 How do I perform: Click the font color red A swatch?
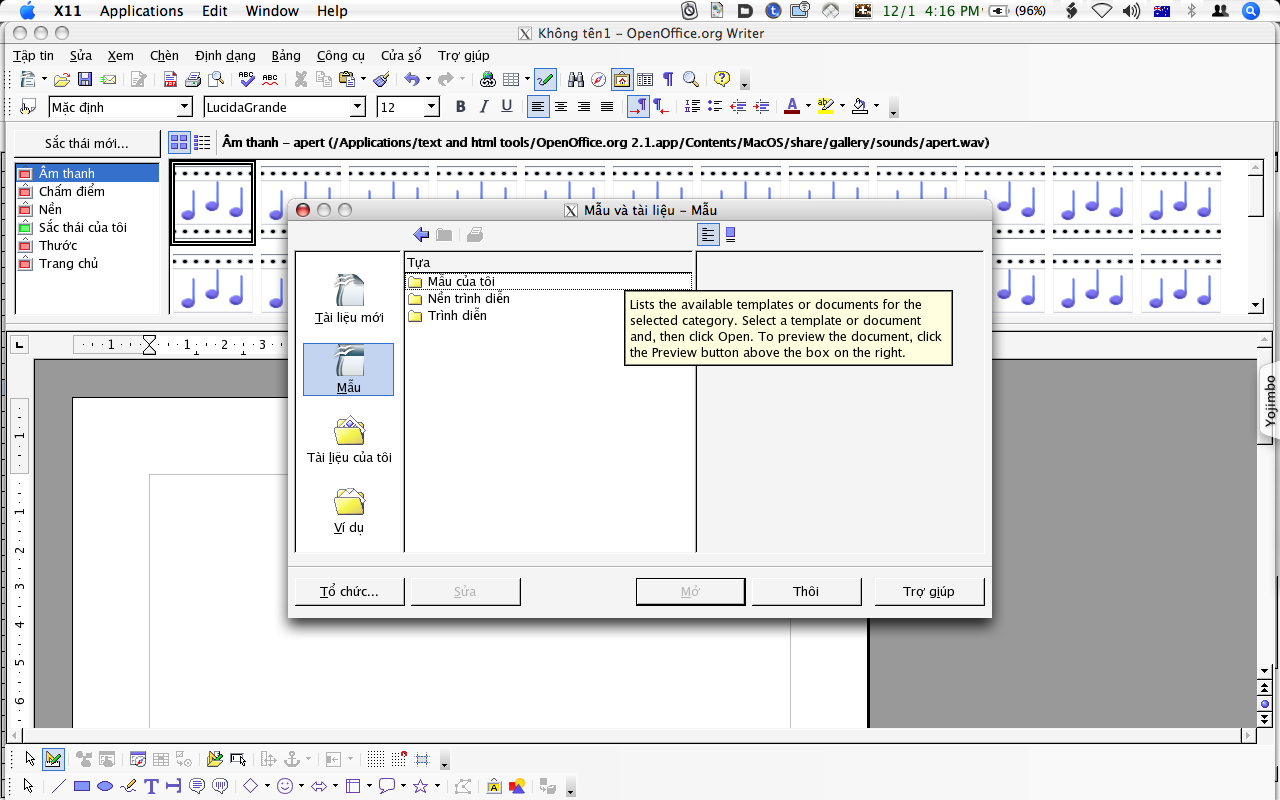click(x=793, y=107)
